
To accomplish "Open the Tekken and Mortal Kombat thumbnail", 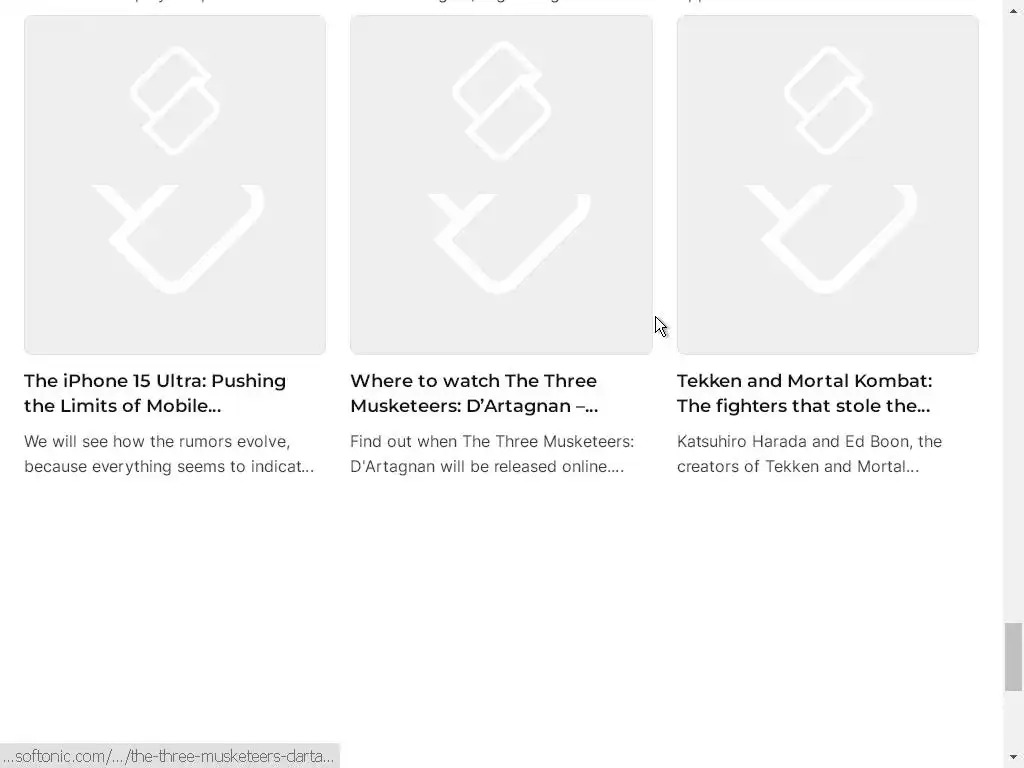I will 828,185.
